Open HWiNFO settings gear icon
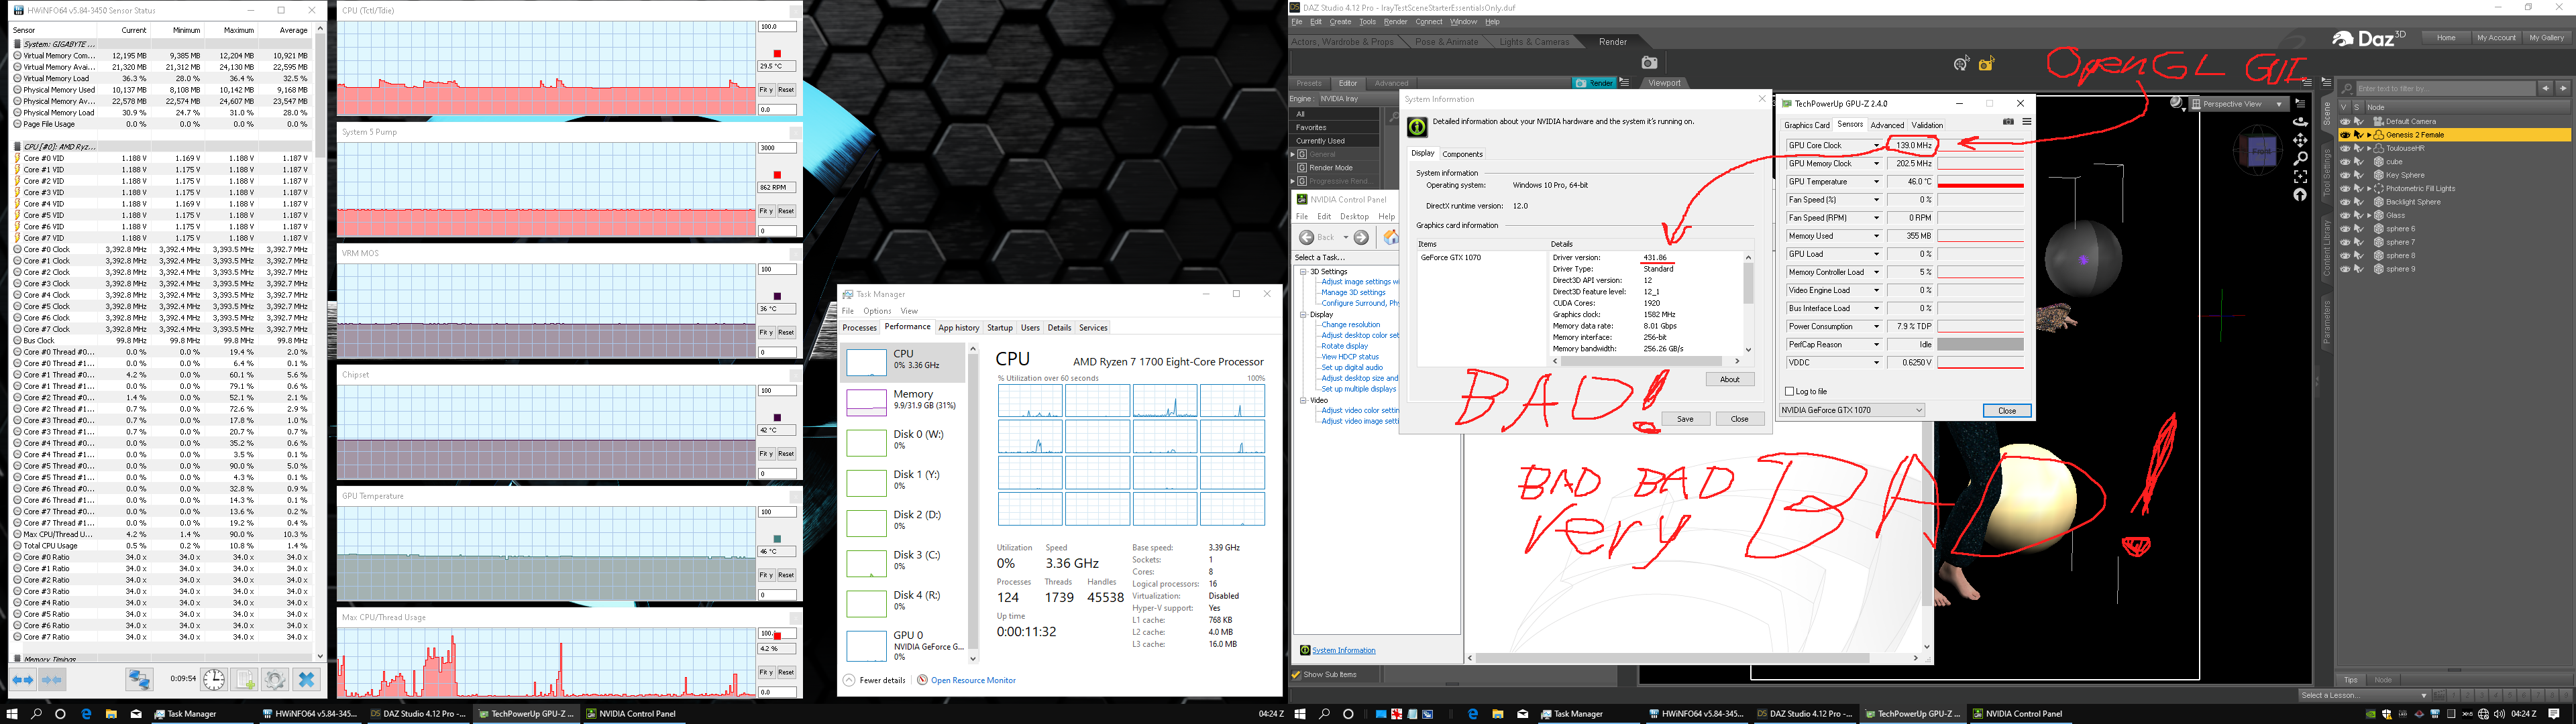 [275, 679]
